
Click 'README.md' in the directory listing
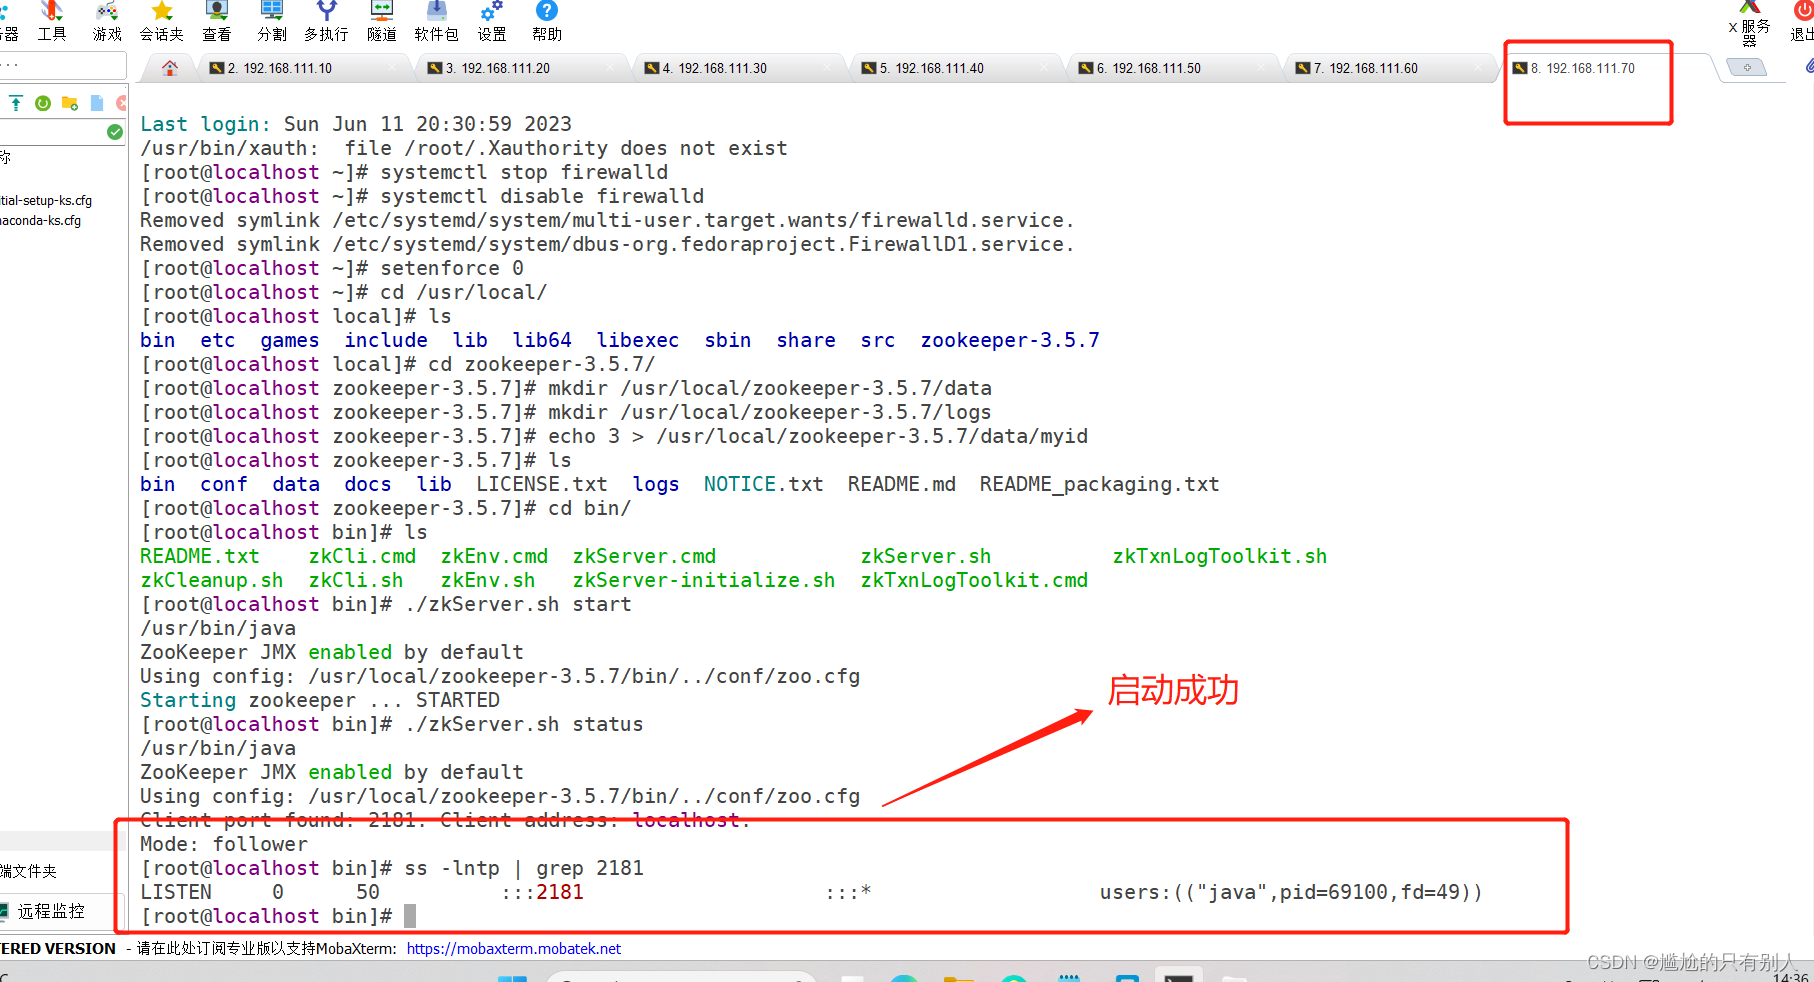[x=902, y=484]
